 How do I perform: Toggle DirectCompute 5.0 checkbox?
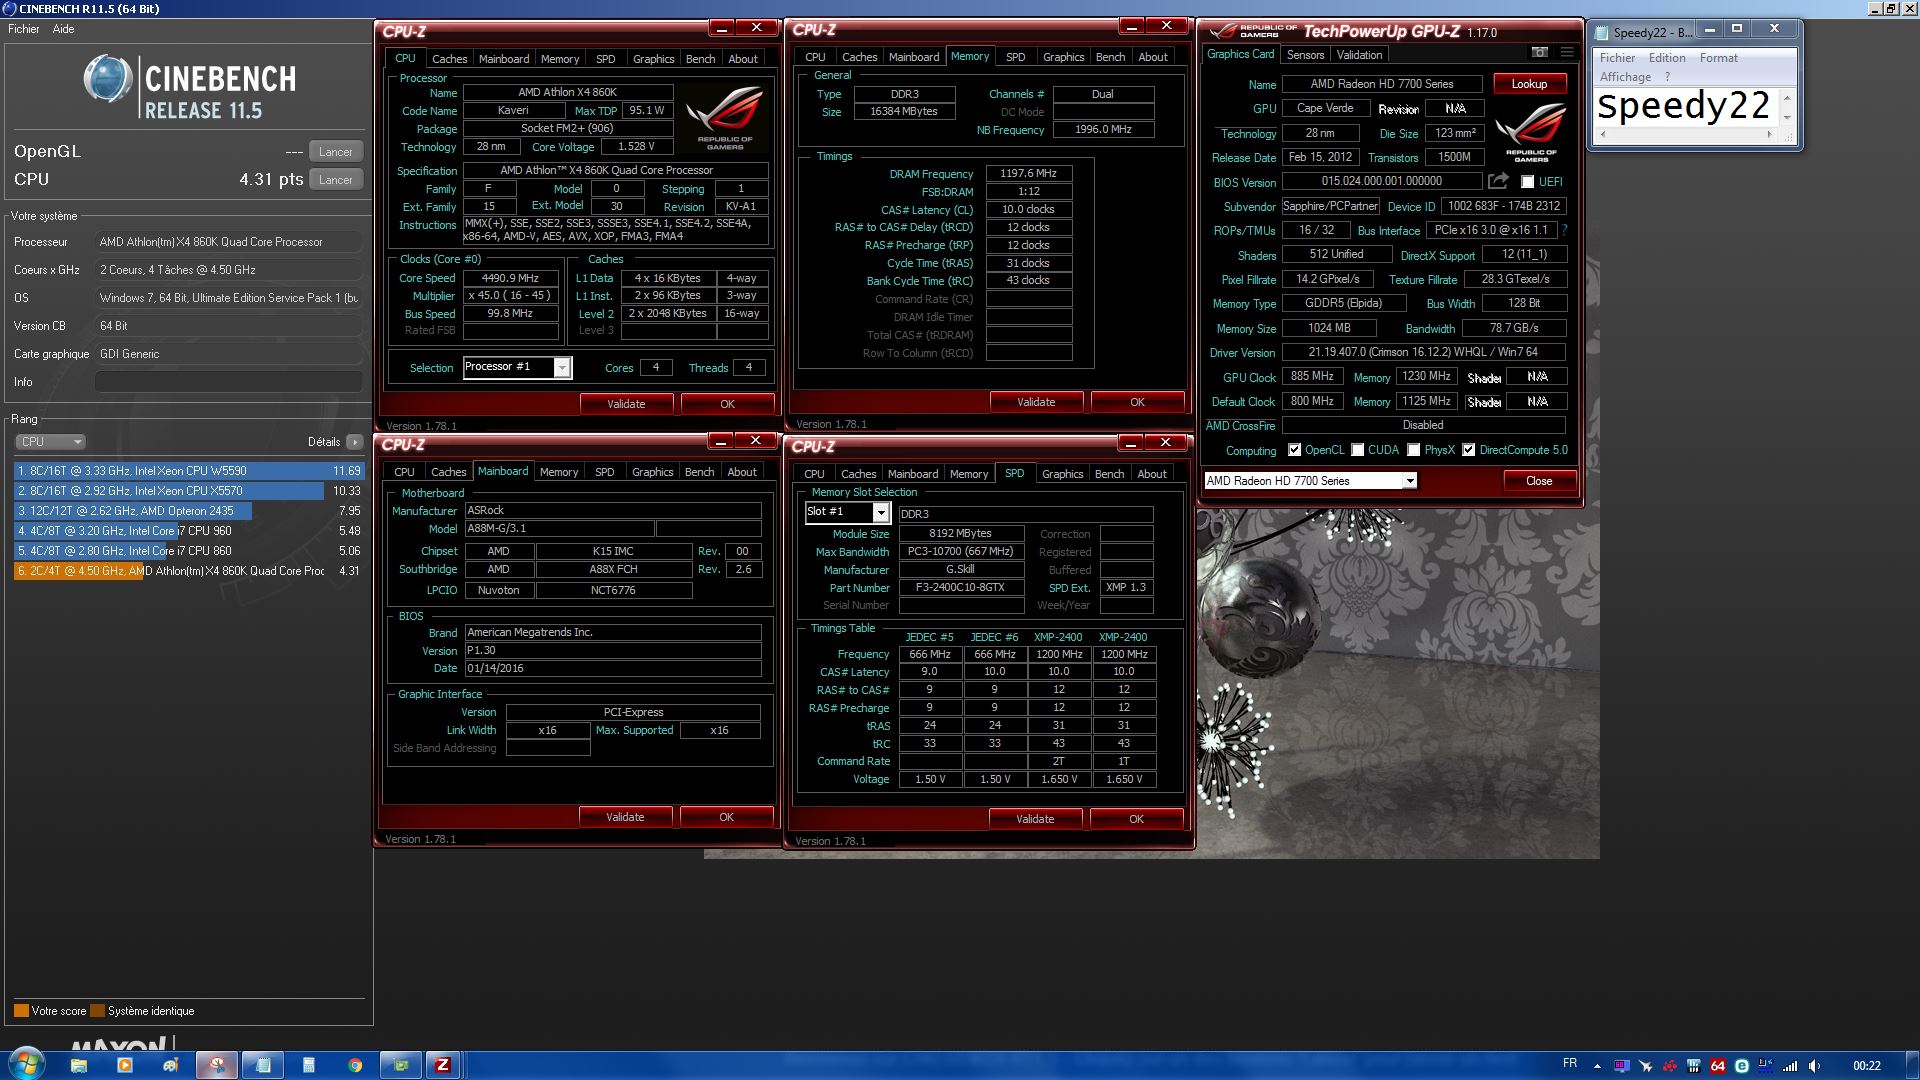click(x=1468, y=450)
